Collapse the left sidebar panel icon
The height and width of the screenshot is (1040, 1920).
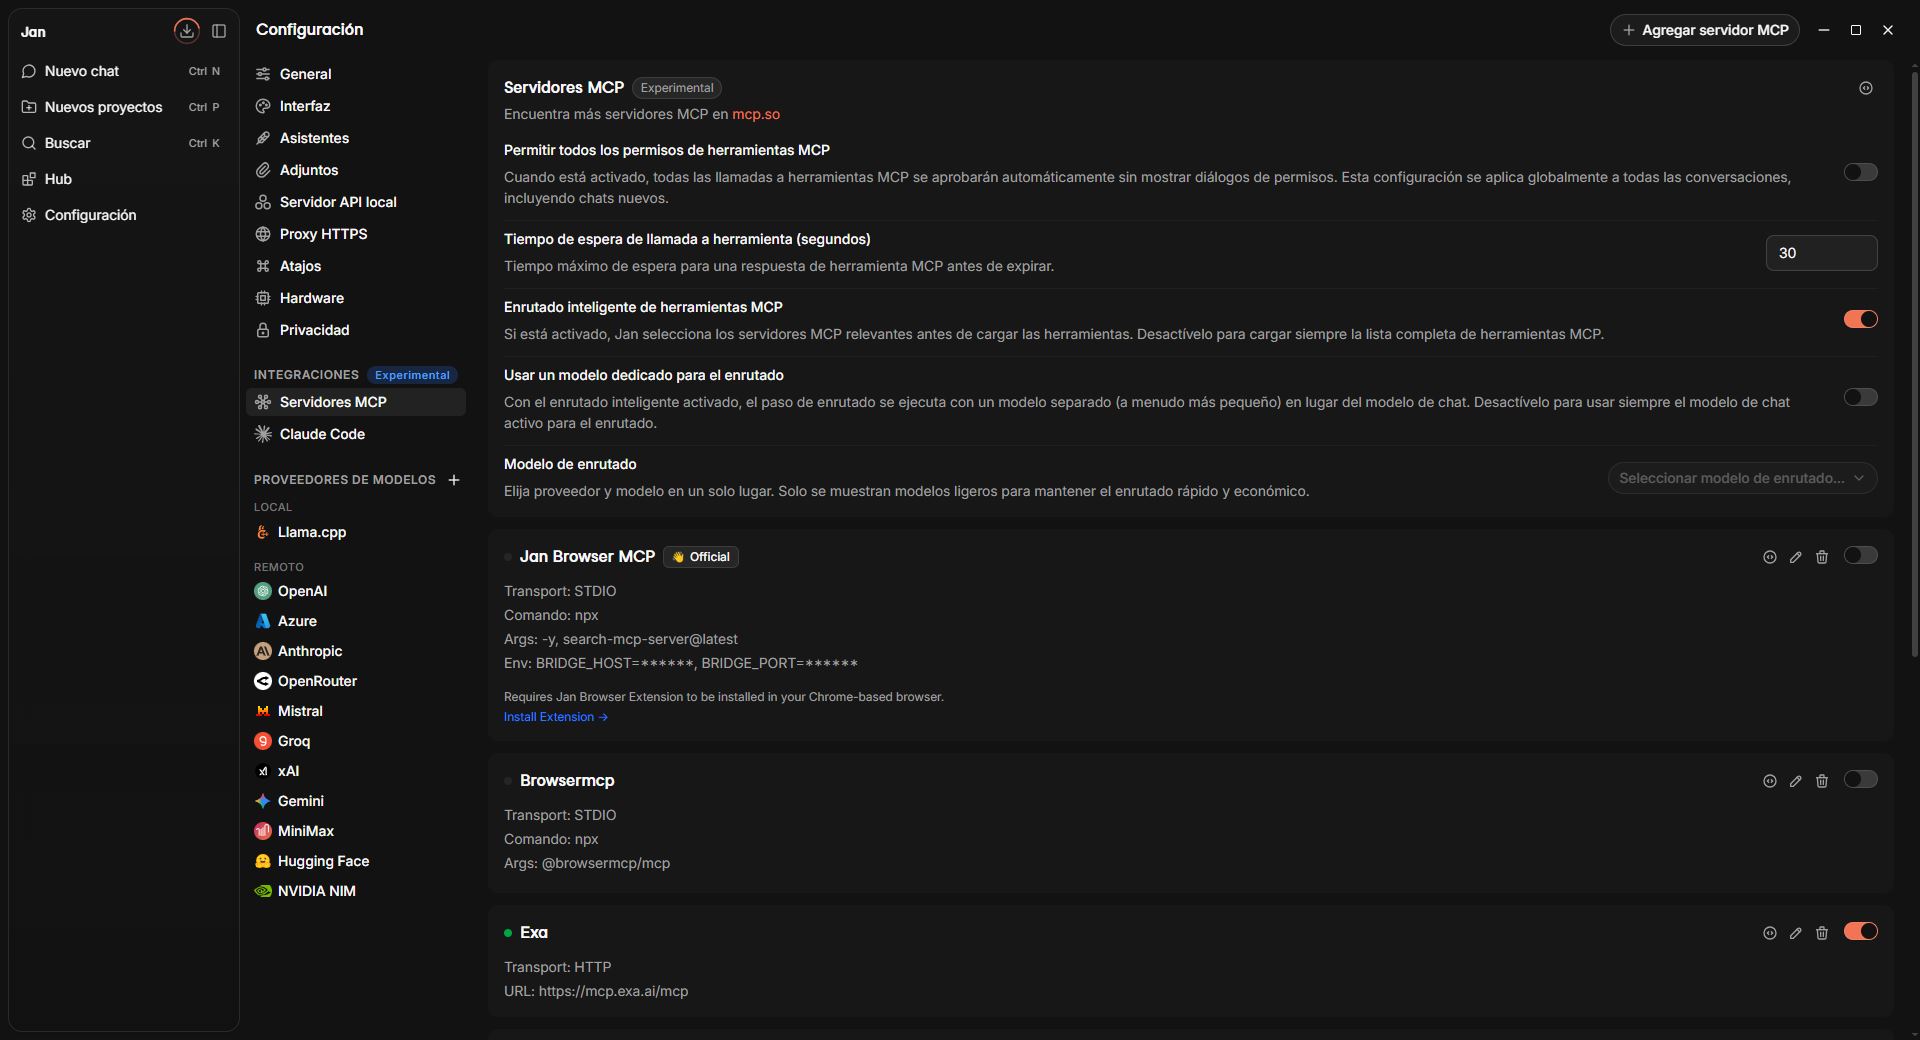pos(219,31)
